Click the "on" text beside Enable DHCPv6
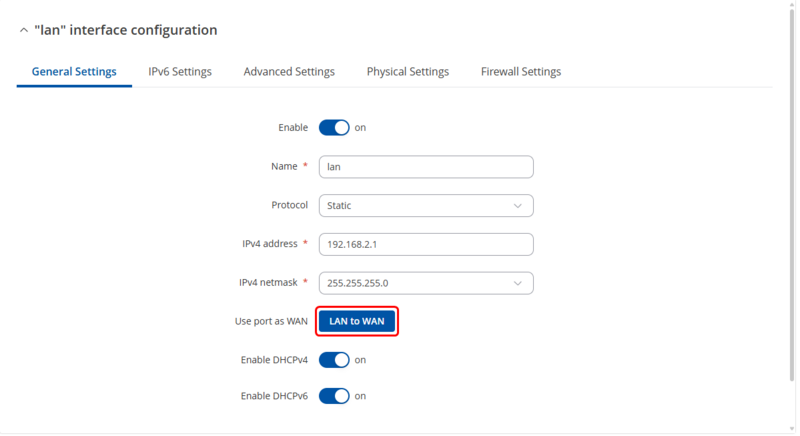The height and width of the screenshot is (436, 800). tap(360, 396)
